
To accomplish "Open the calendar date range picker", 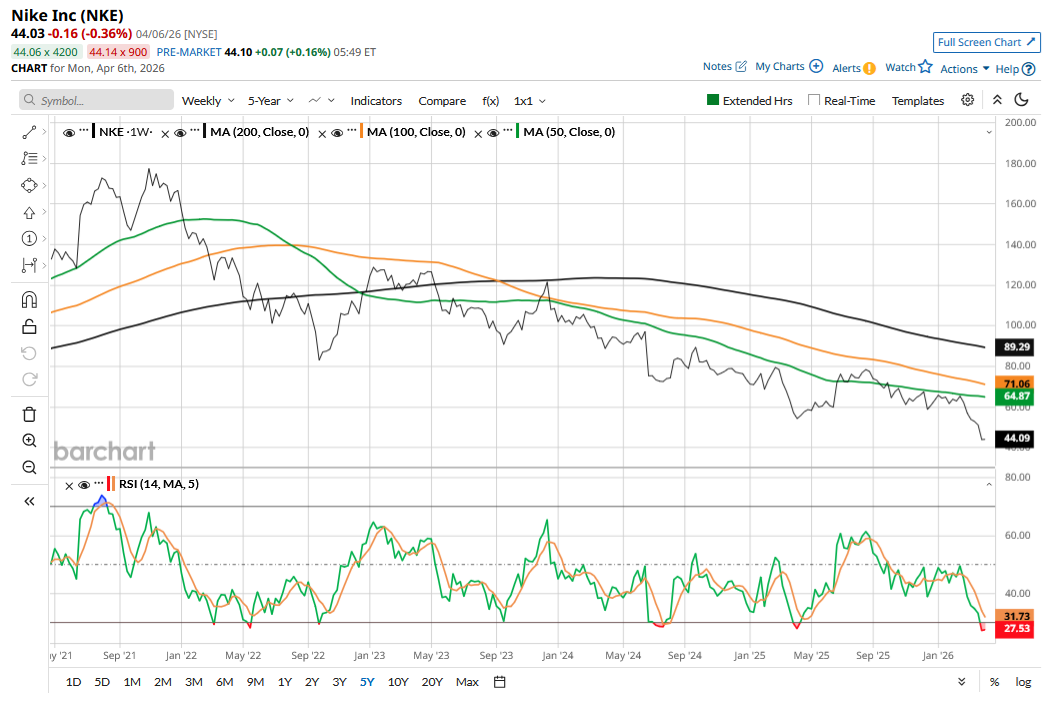I will (500, 682).
